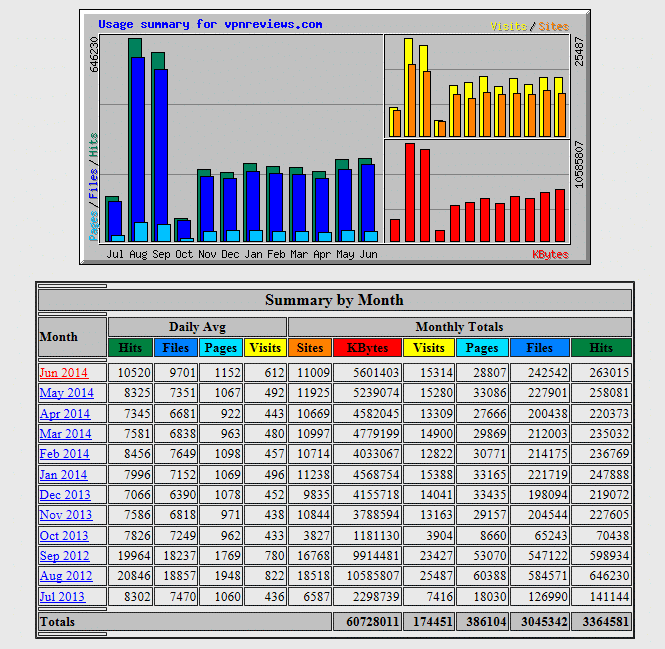Open the Jul 2013 link
This screenshot has width=665, height=649.
(x=62, y=597)
